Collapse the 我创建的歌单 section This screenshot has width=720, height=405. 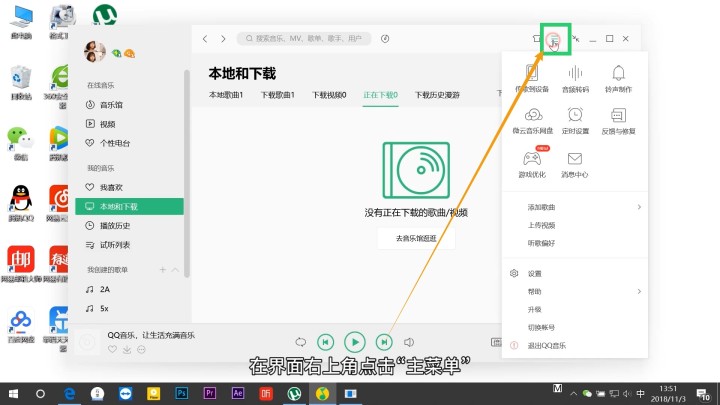[175, 270]
